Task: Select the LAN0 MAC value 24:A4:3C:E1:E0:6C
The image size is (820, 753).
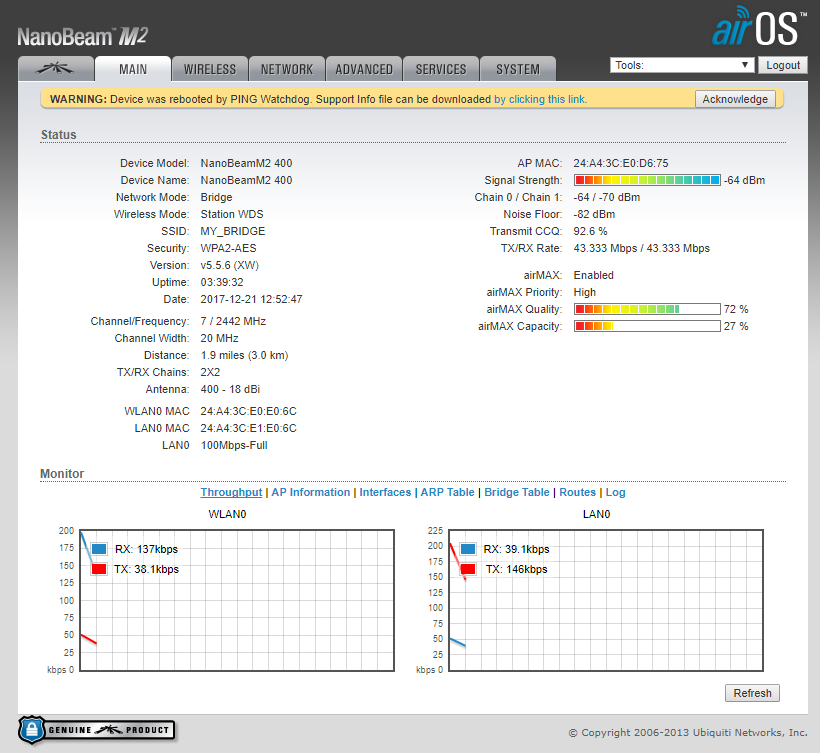Action: pyautogui.click(x=248, y=428)
